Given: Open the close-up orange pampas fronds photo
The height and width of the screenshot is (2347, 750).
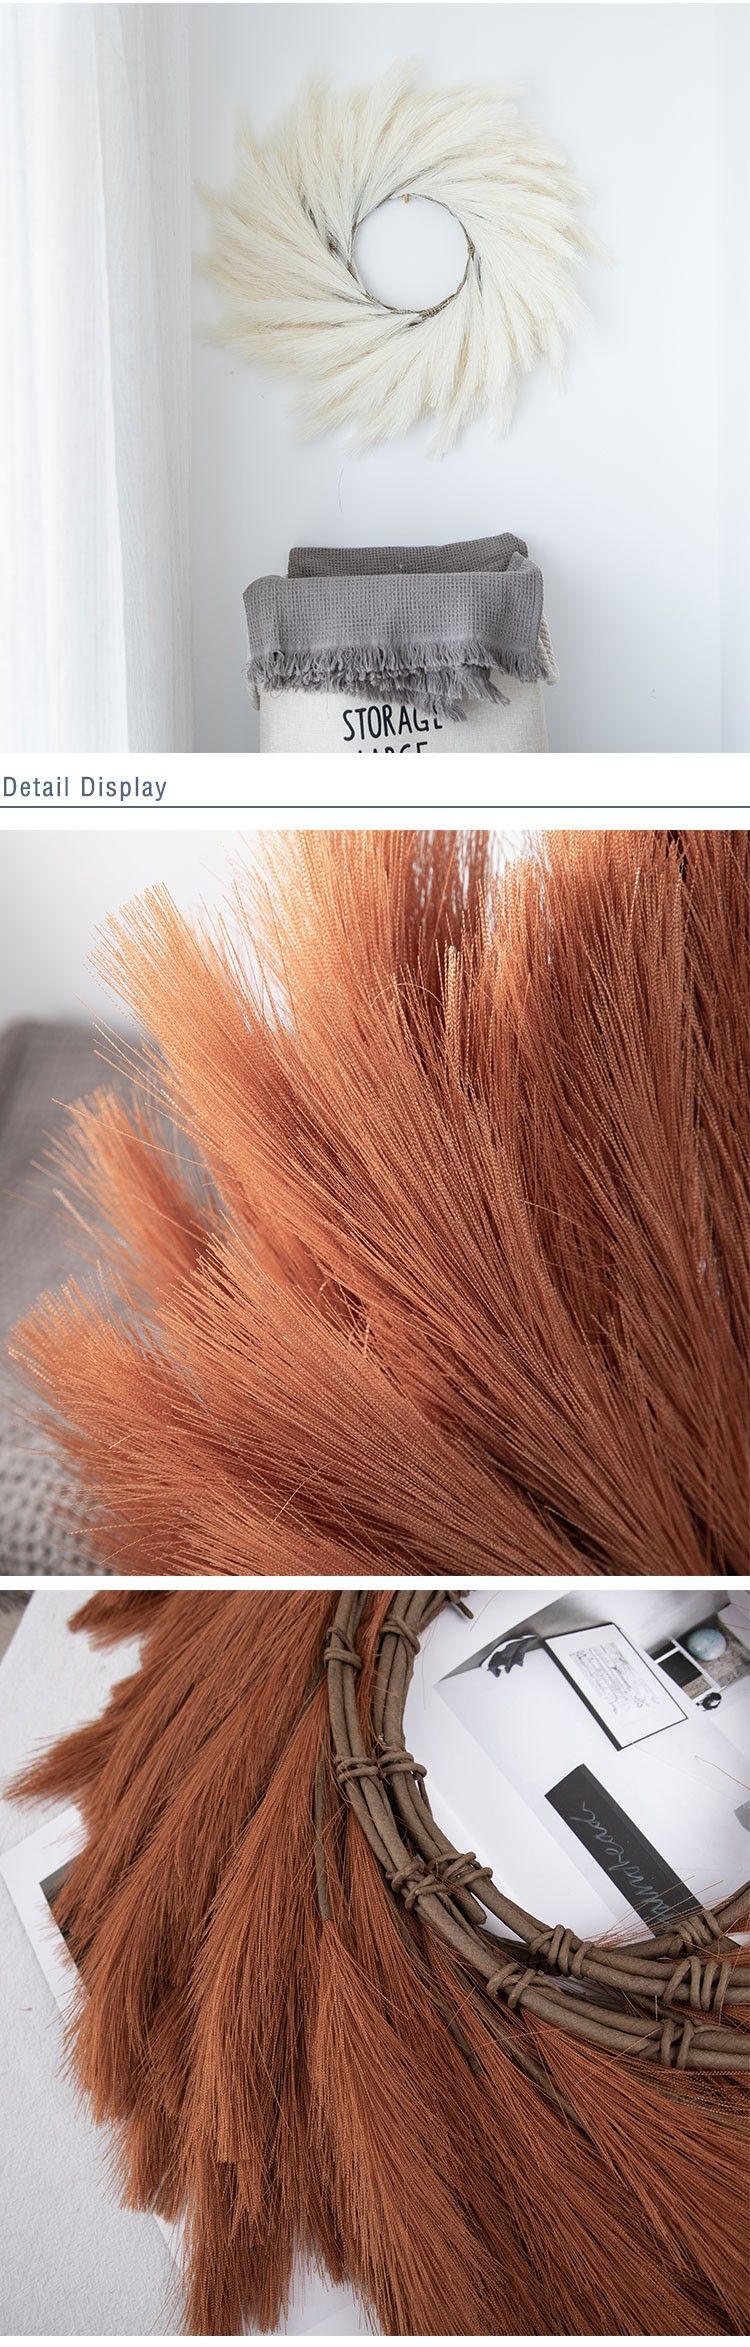Looking at the screenshot, I should click(x=375, y=1203).
